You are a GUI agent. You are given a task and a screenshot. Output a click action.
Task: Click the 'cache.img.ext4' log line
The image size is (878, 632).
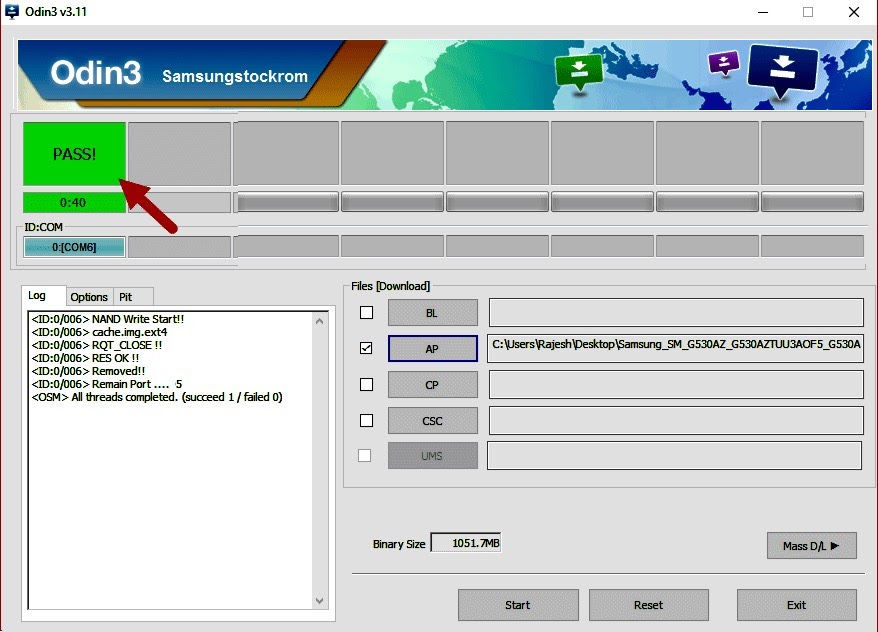point(100,332)
